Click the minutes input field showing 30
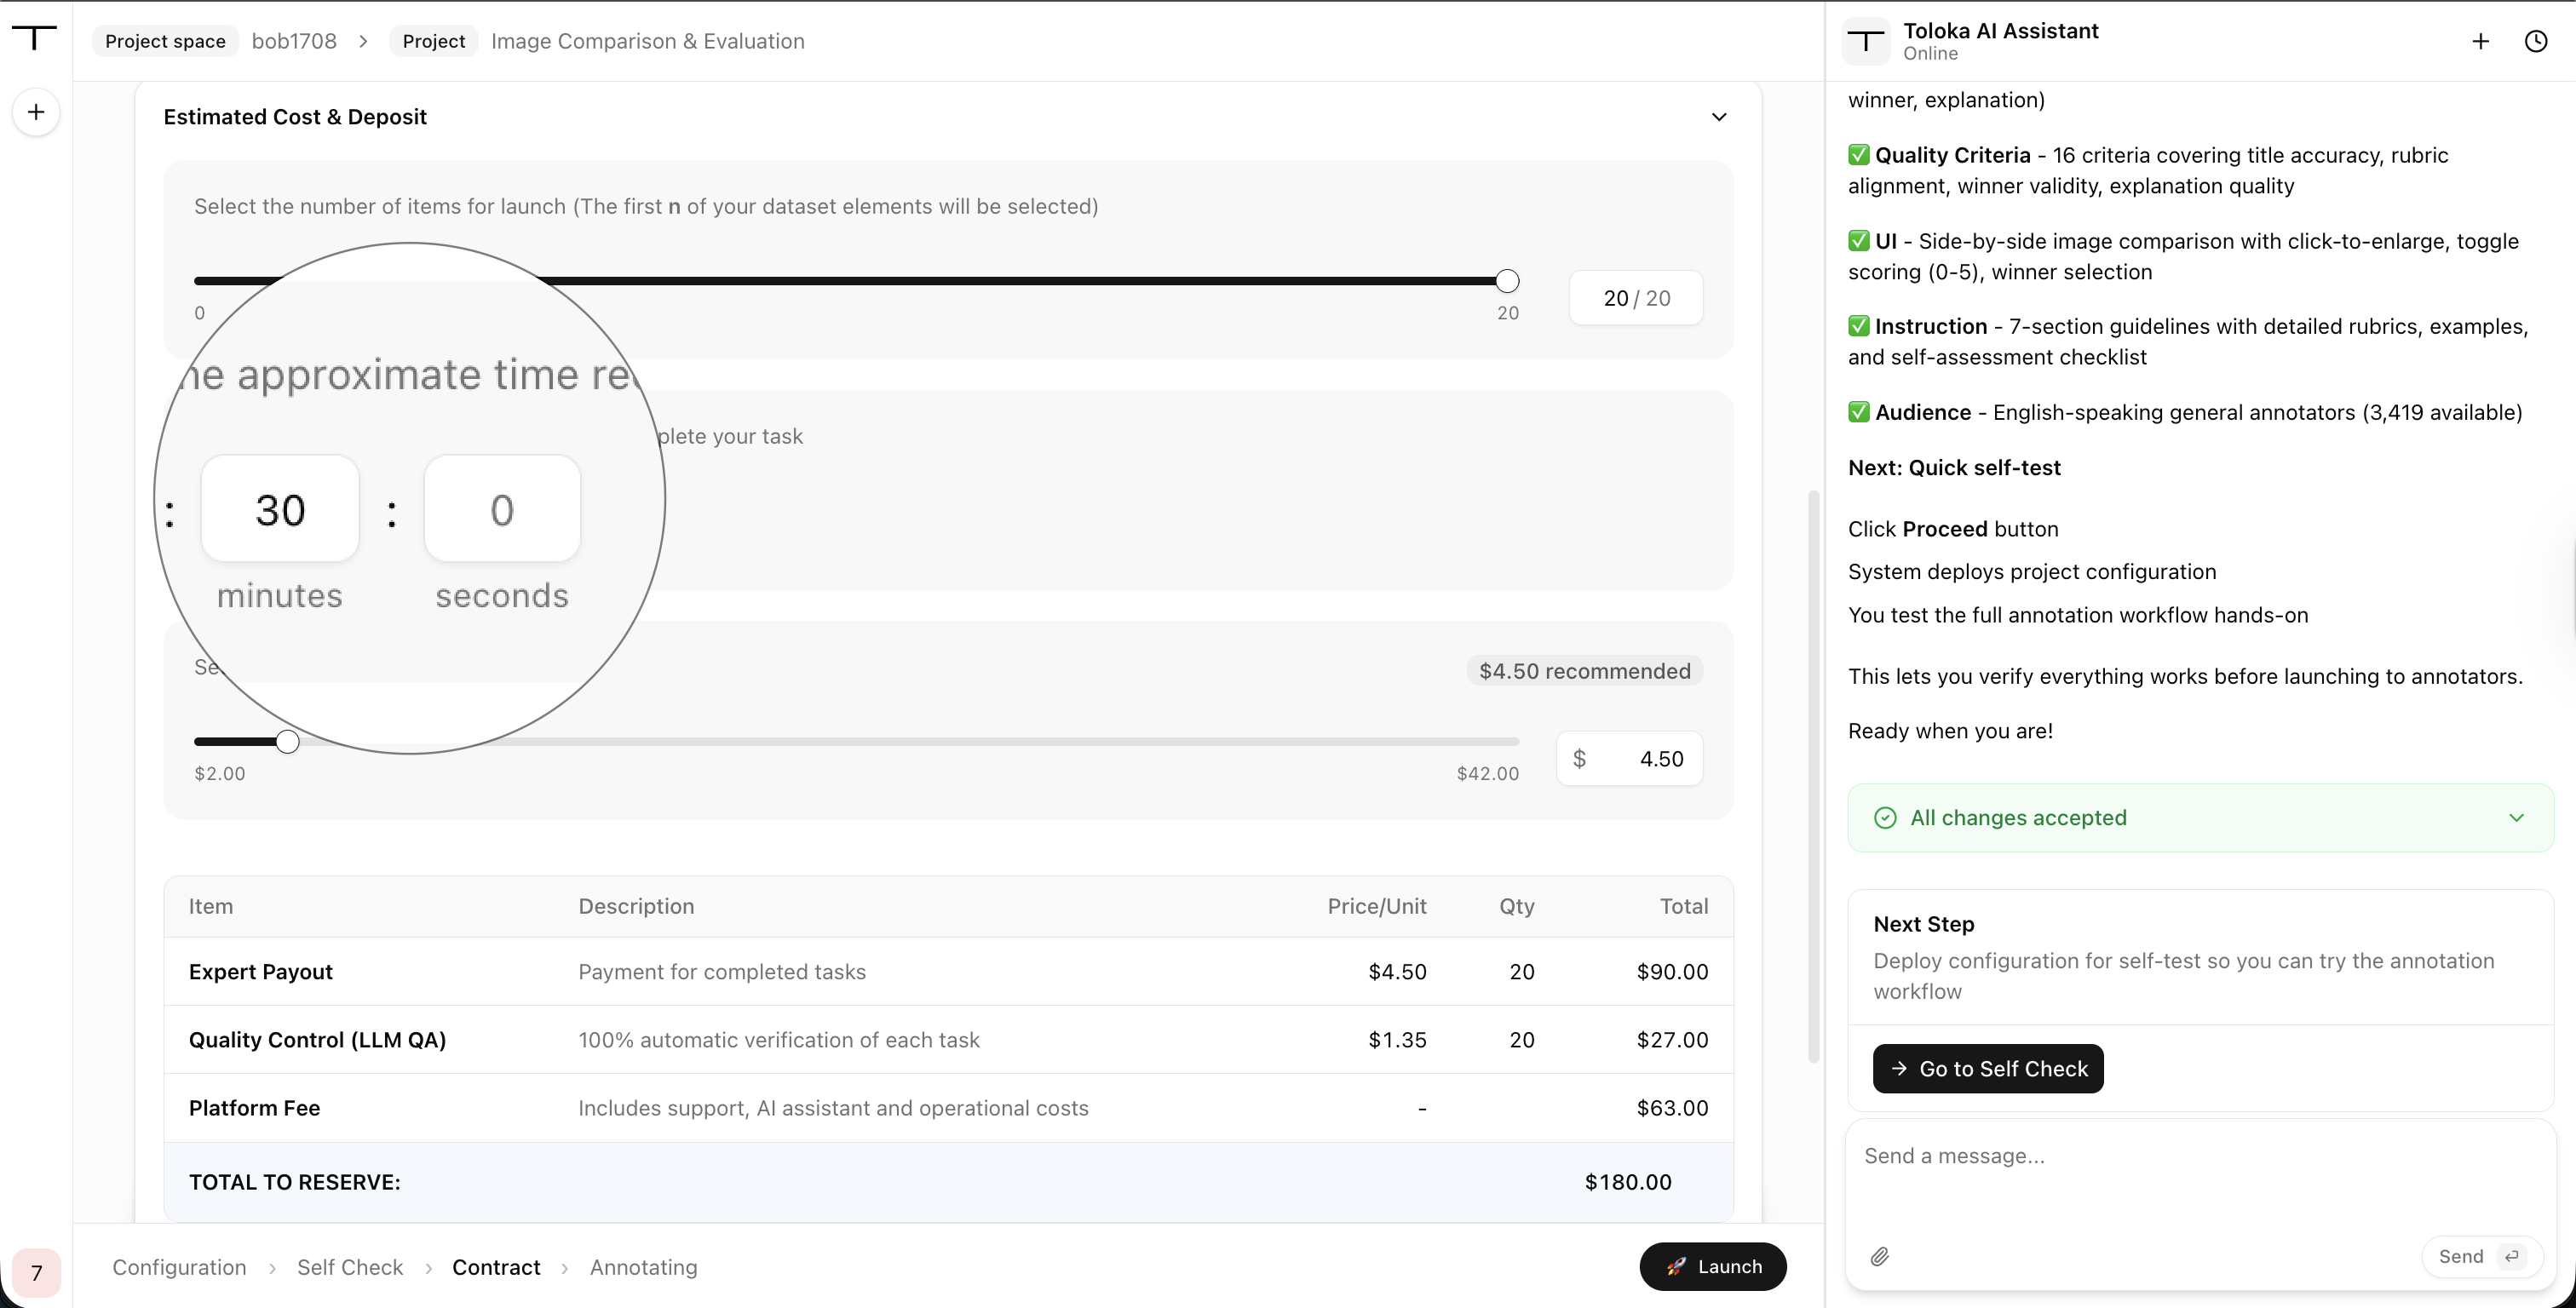Viewport: 2576px width, 1308px height. (280, 509)
